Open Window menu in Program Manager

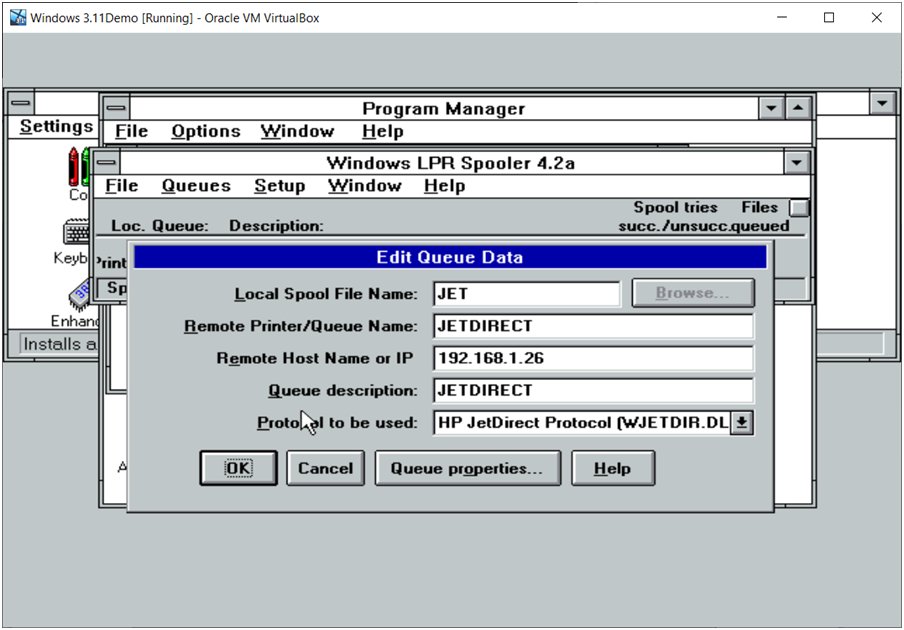pyautogui.click(x=297, y=131)
